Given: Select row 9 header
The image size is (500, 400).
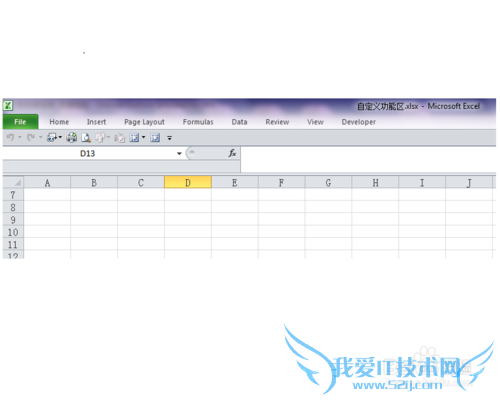Looking at the screenshot, I should (13, 219).
